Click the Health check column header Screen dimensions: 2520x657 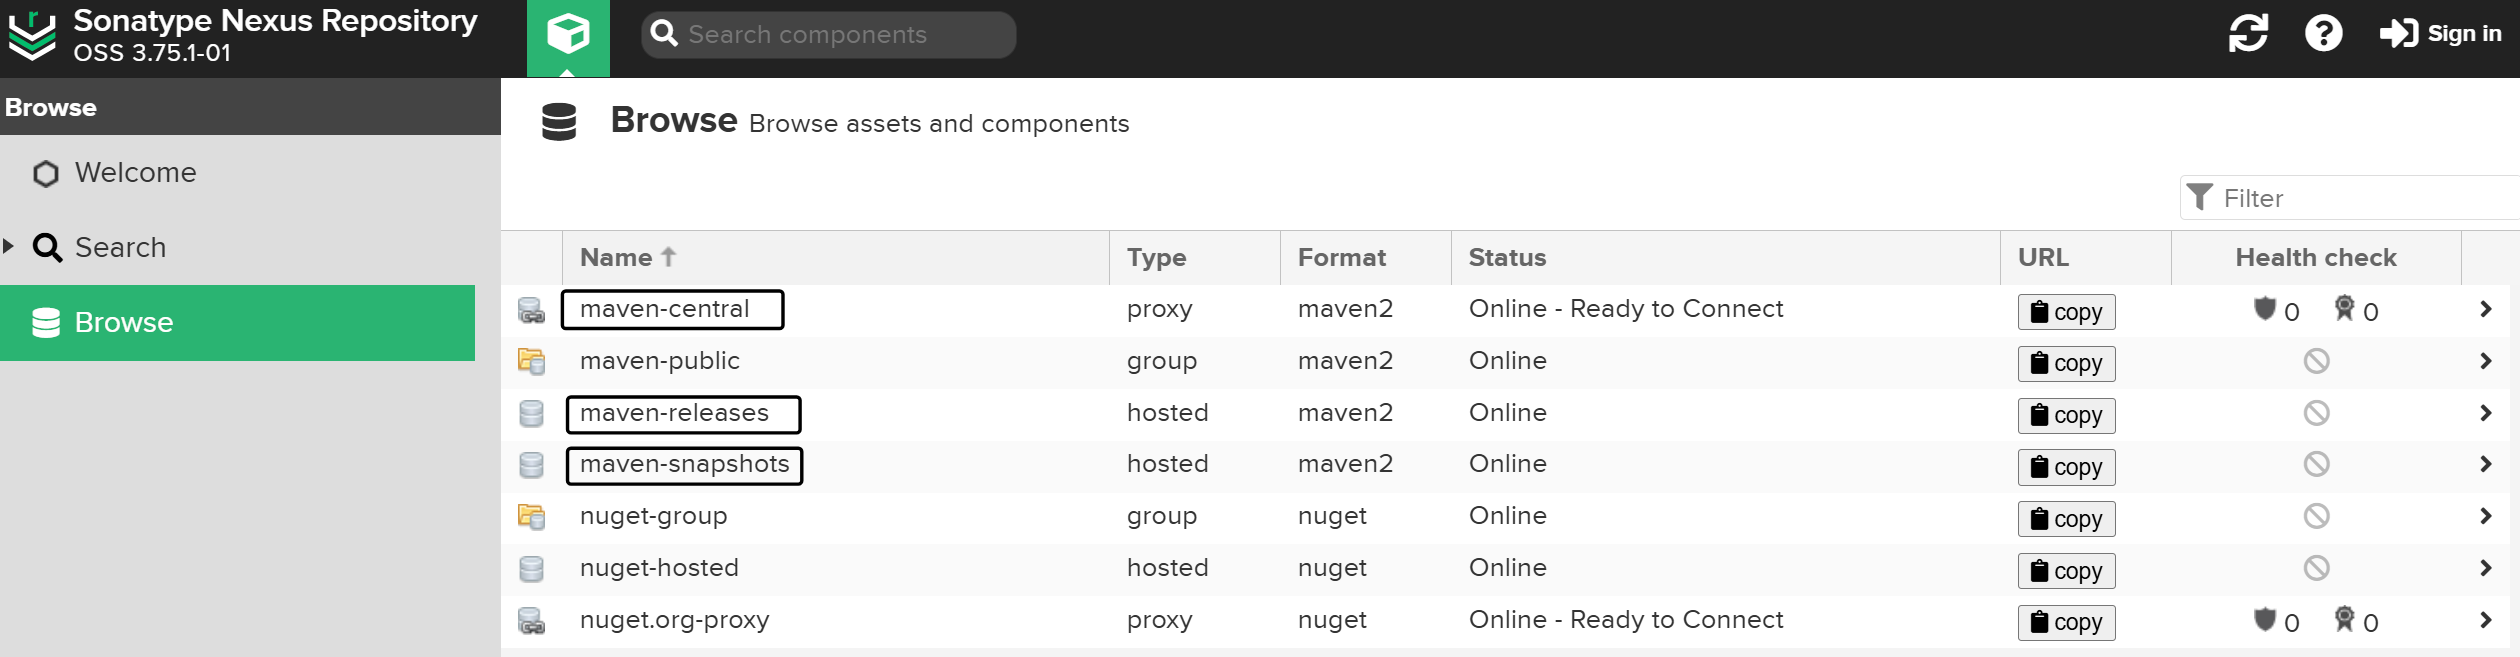[2316, 257]
